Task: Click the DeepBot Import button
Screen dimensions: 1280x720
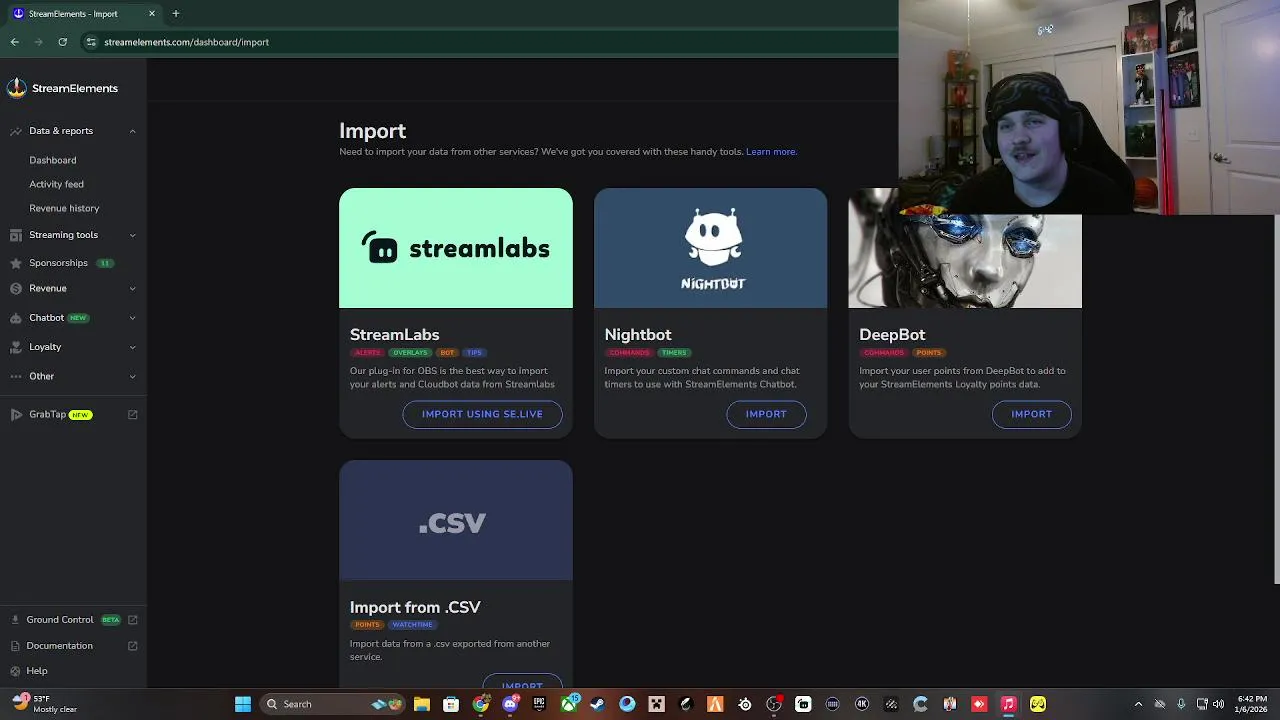Action: point(1031,414)
